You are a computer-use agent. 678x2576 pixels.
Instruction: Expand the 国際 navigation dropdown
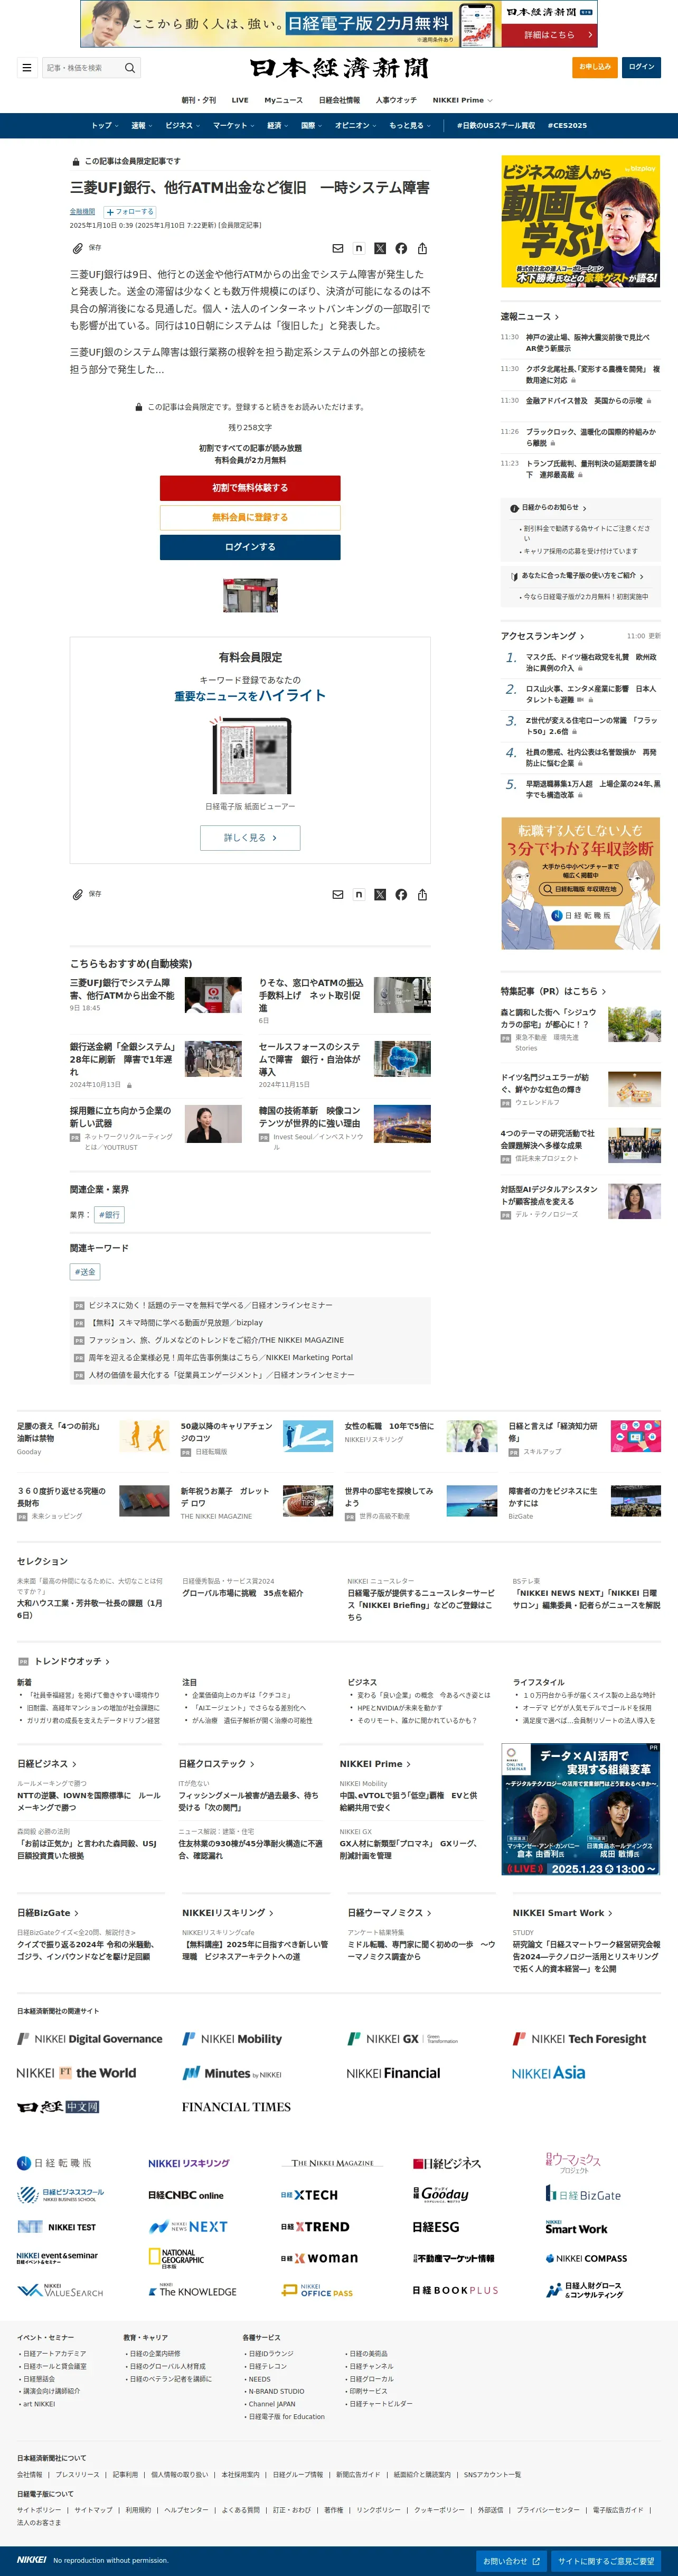(x=311, y=126)
